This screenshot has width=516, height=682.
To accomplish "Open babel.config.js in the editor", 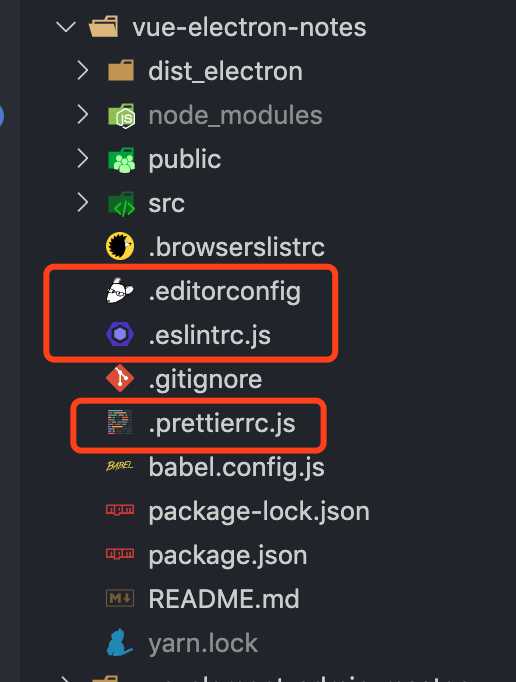I will [x=236, y=468].
